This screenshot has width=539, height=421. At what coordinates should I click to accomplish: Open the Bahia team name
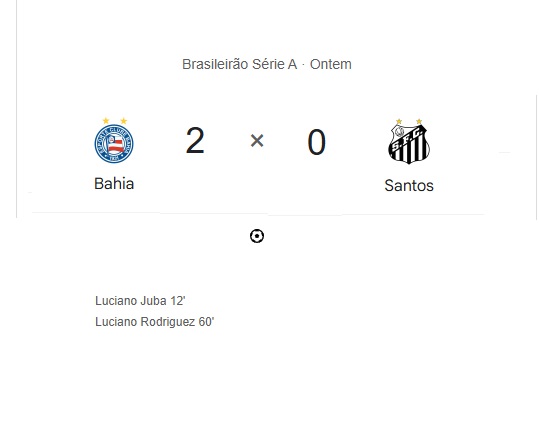tap(114, 184)
